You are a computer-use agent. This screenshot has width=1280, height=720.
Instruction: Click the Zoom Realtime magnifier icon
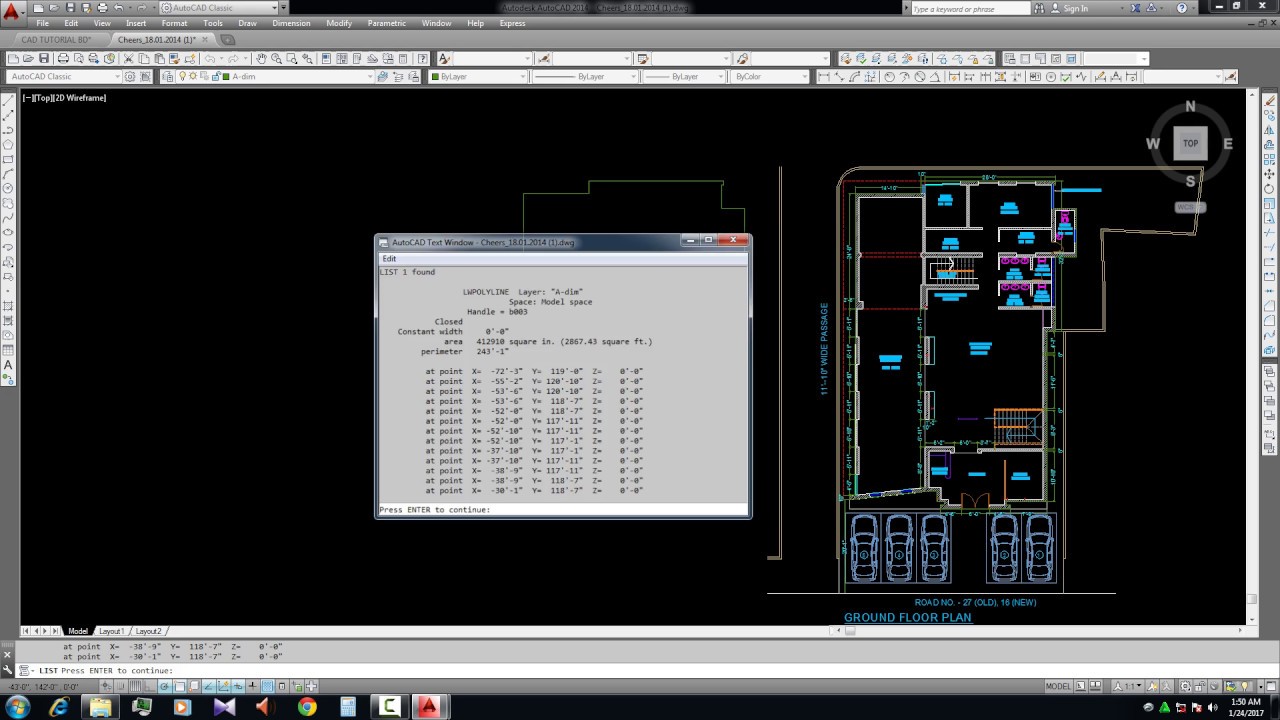[x=276, y=58]
